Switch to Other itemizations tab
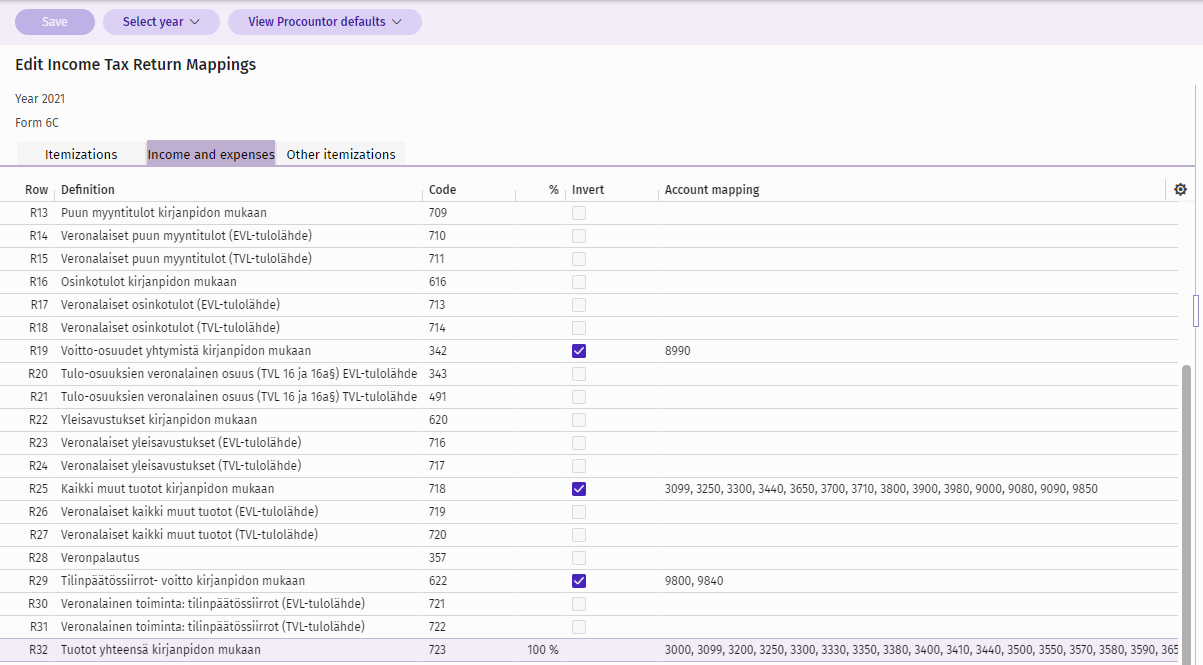The height and width of the screenshot is (665, 1203). click(x=341, y=154)
